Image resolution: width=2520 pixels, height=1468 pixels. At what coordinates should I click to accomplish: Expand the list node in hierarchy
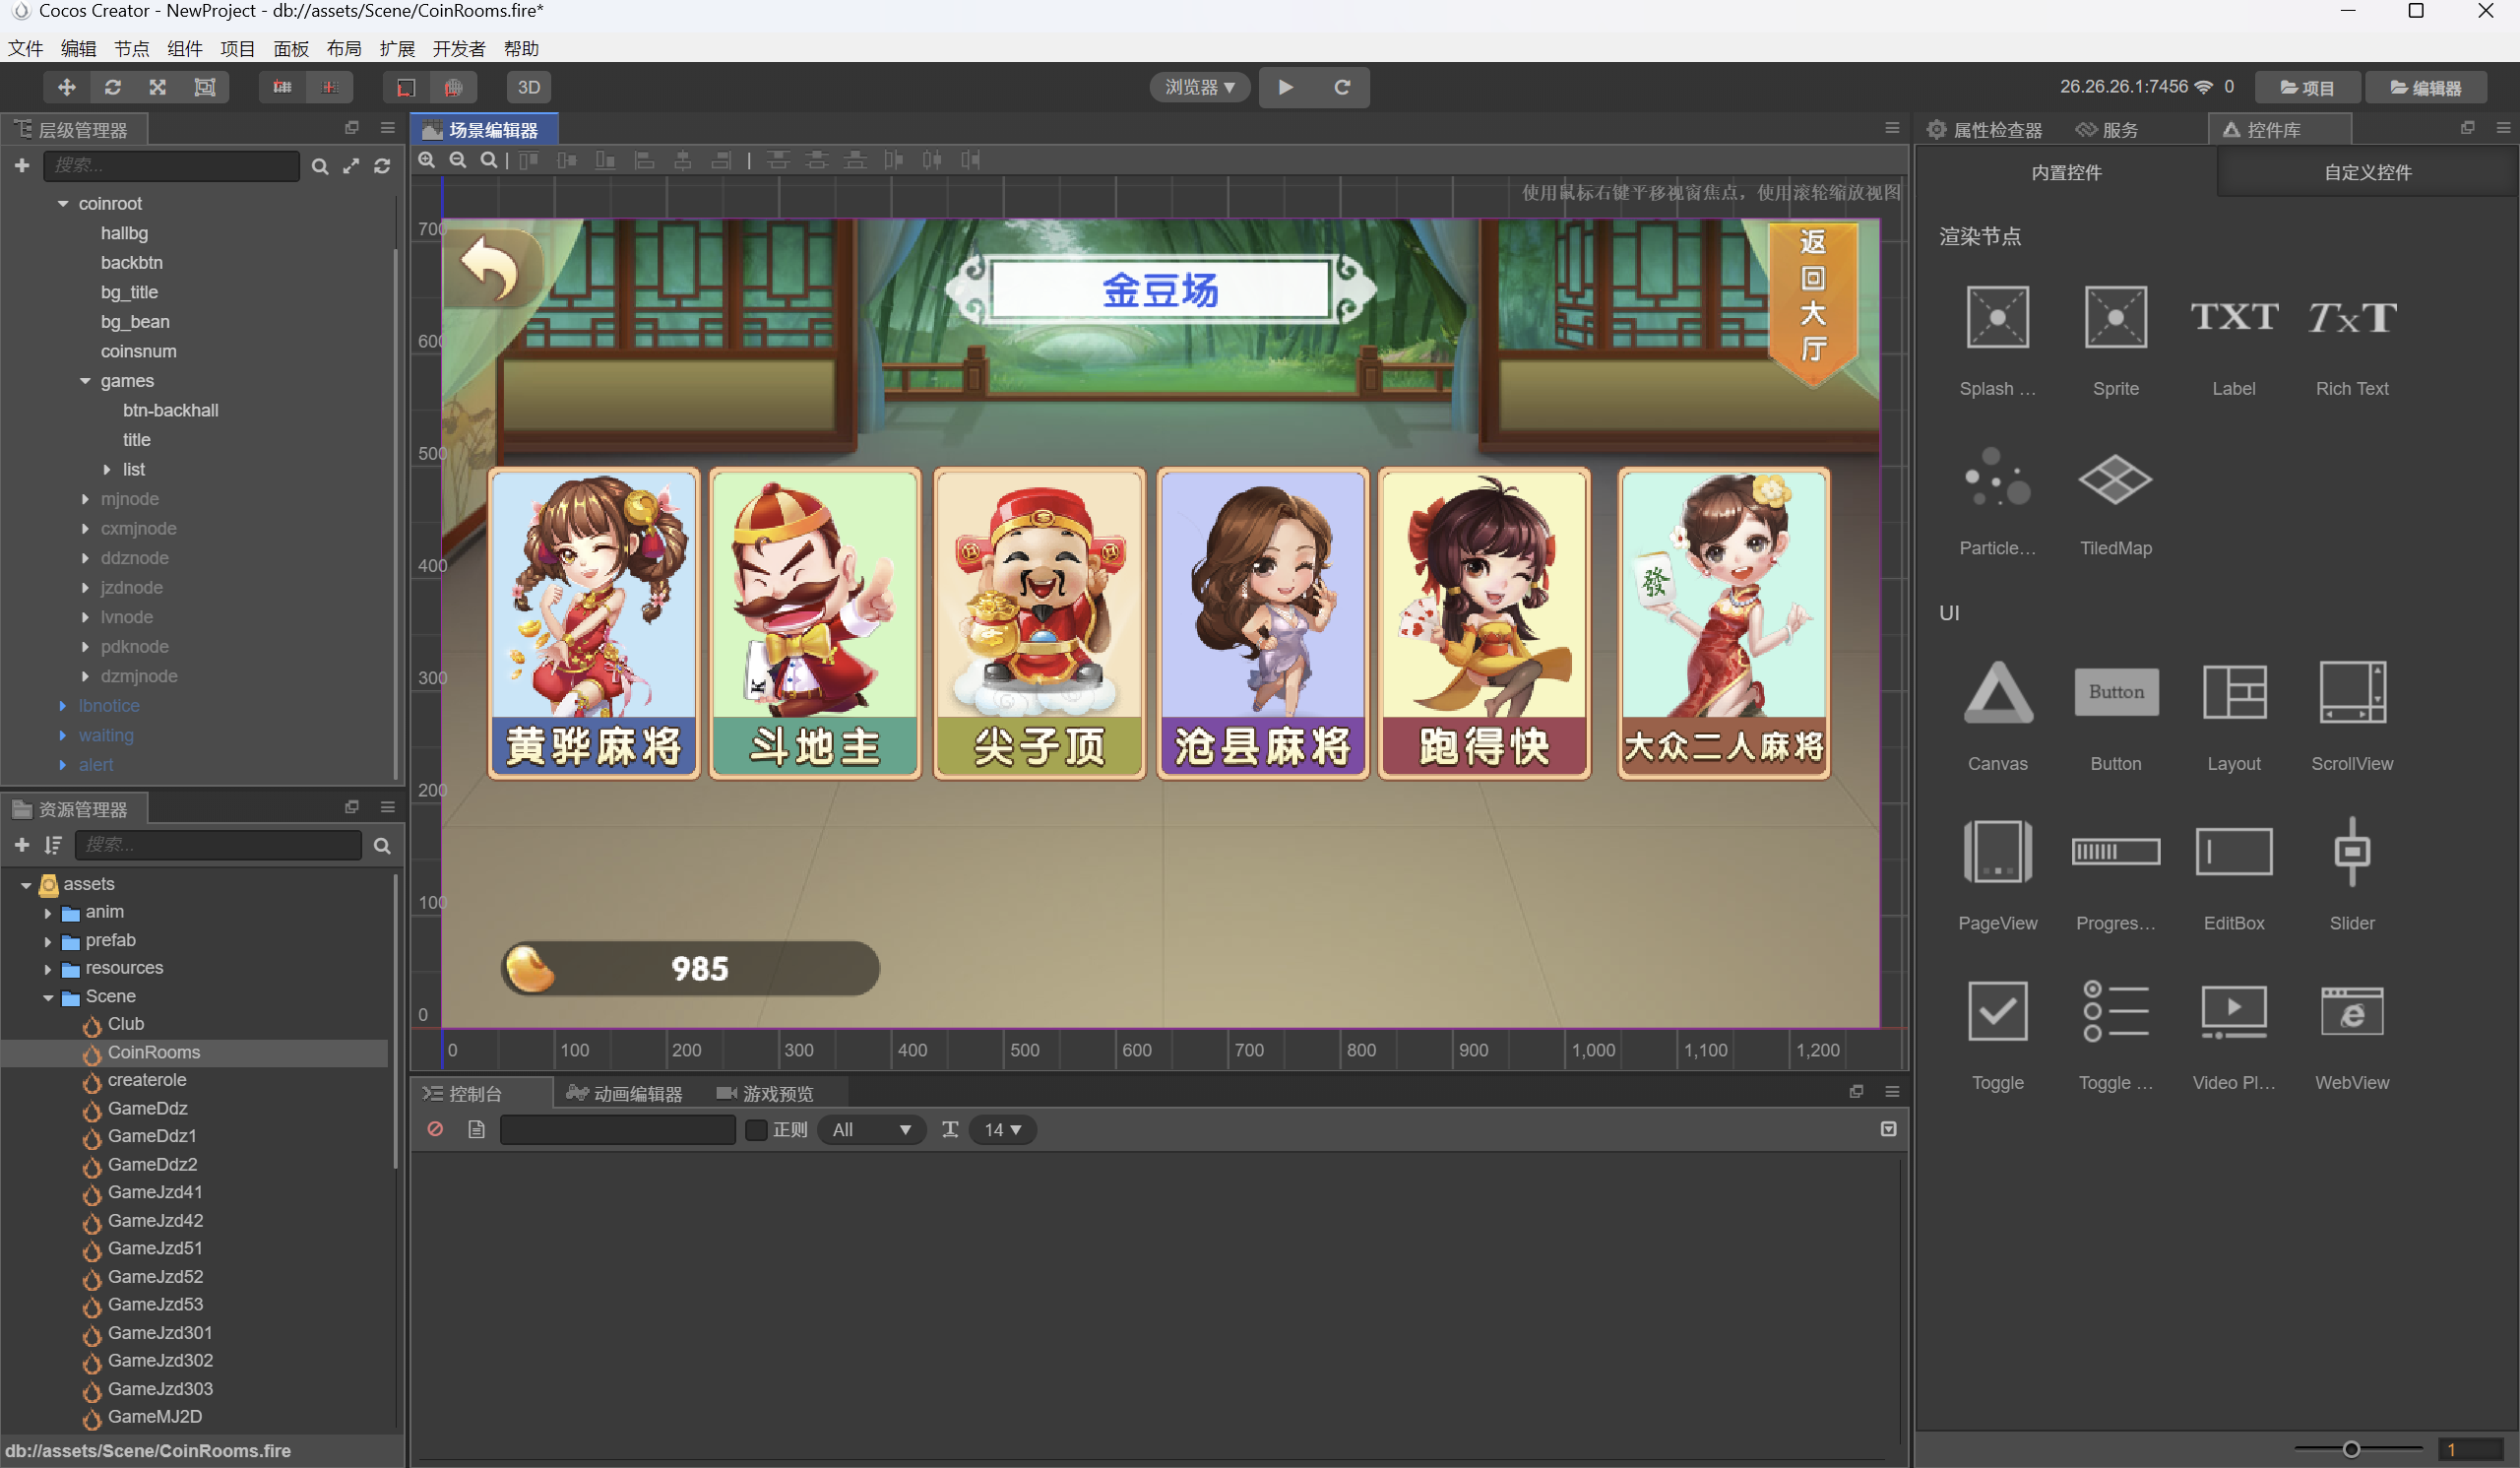[x=108, y=469]
